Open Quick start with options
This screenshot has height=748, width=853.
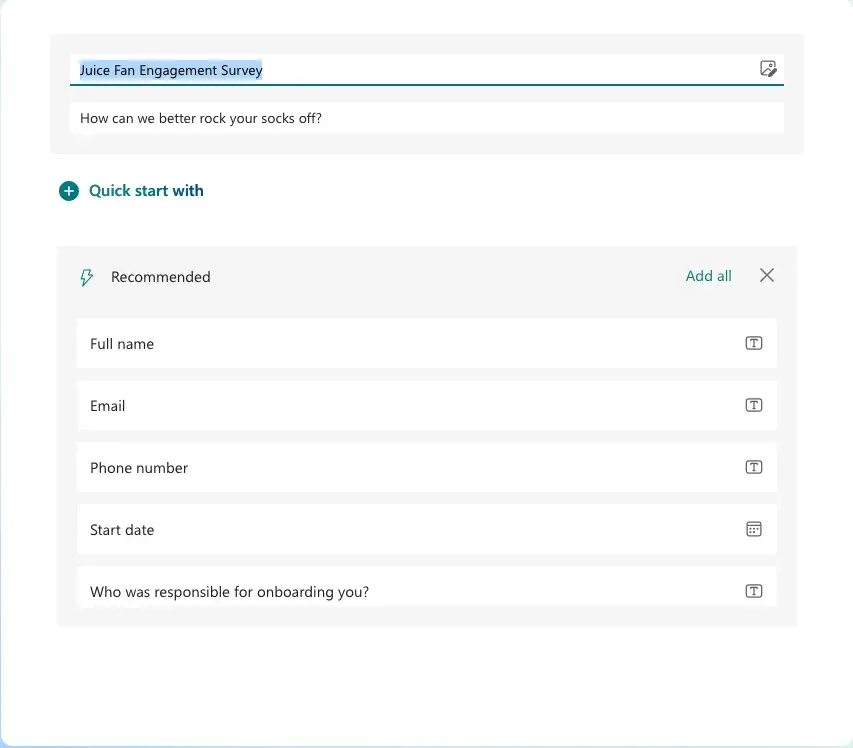coord(146,190)
